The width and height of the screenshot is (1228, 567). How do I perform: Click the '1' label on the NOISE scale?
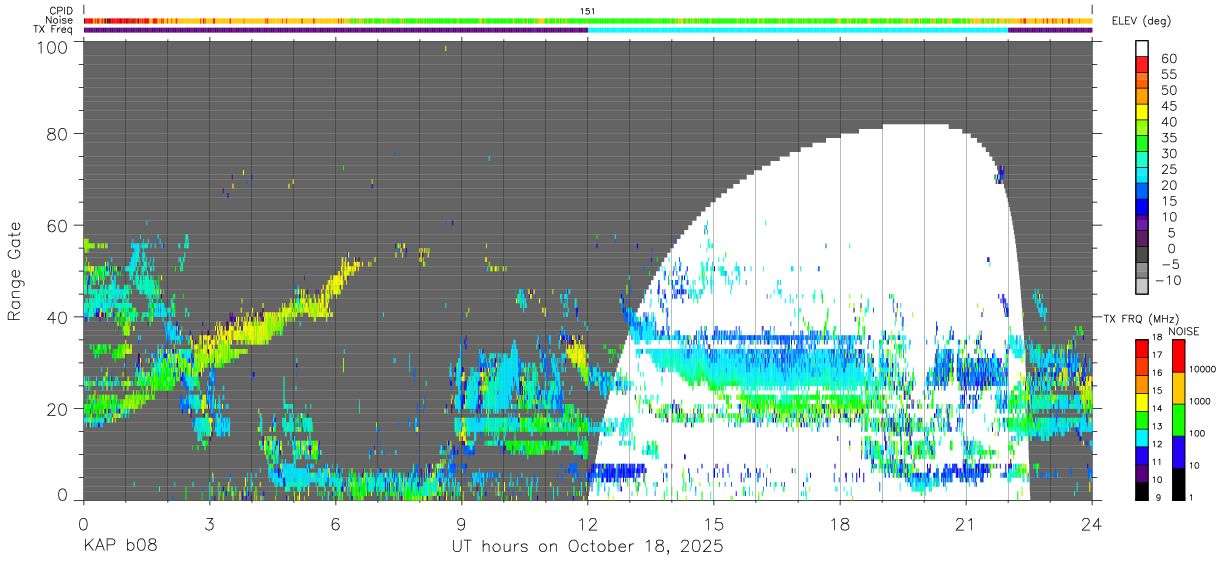pos(1190,498)
